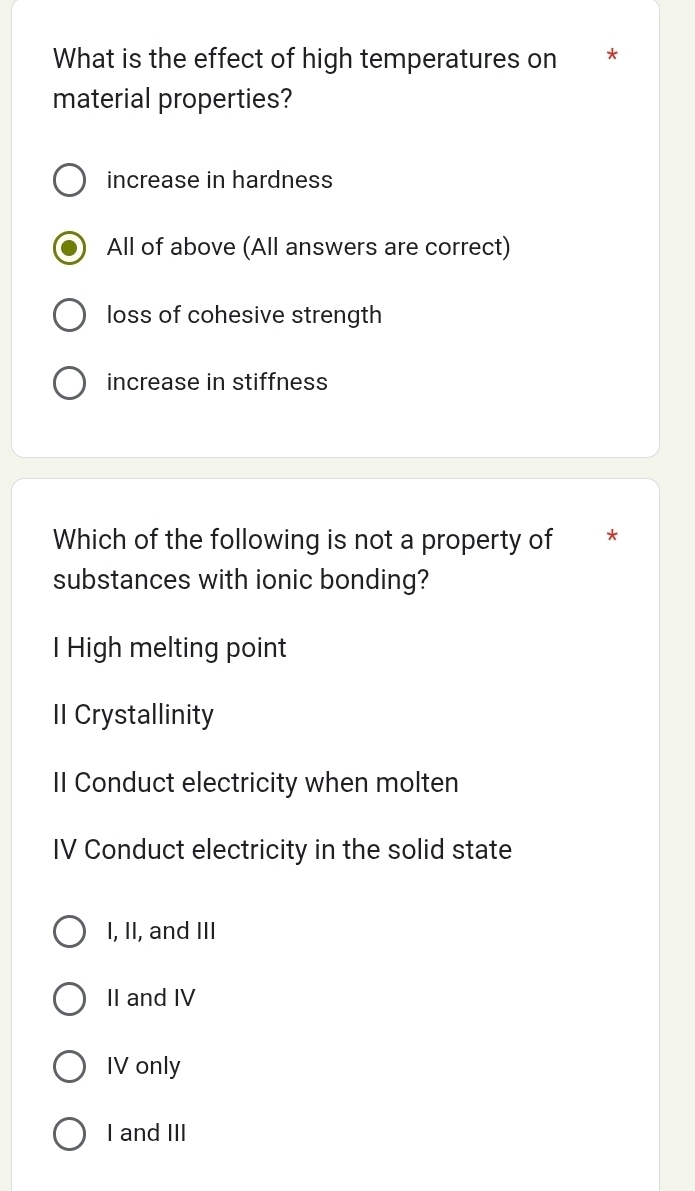Click the selected "All of above" radio button
The image size is (695, 1191).
click(69, 248)
